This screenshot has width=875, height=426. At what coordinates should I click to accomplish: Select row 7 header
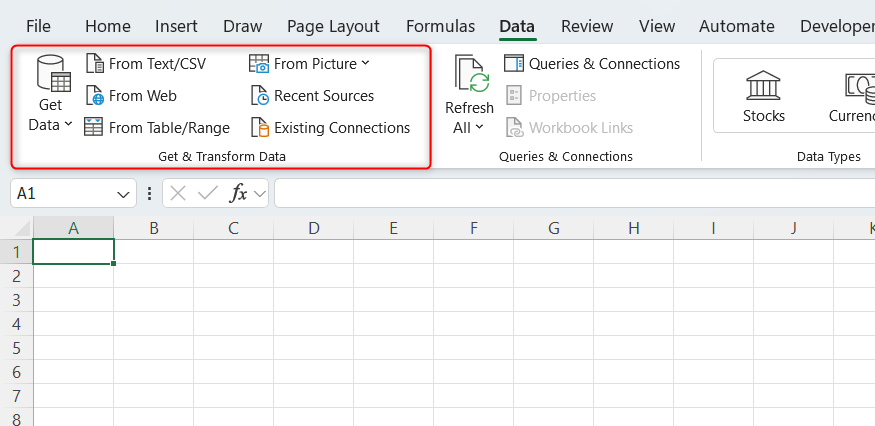[17, 396]
